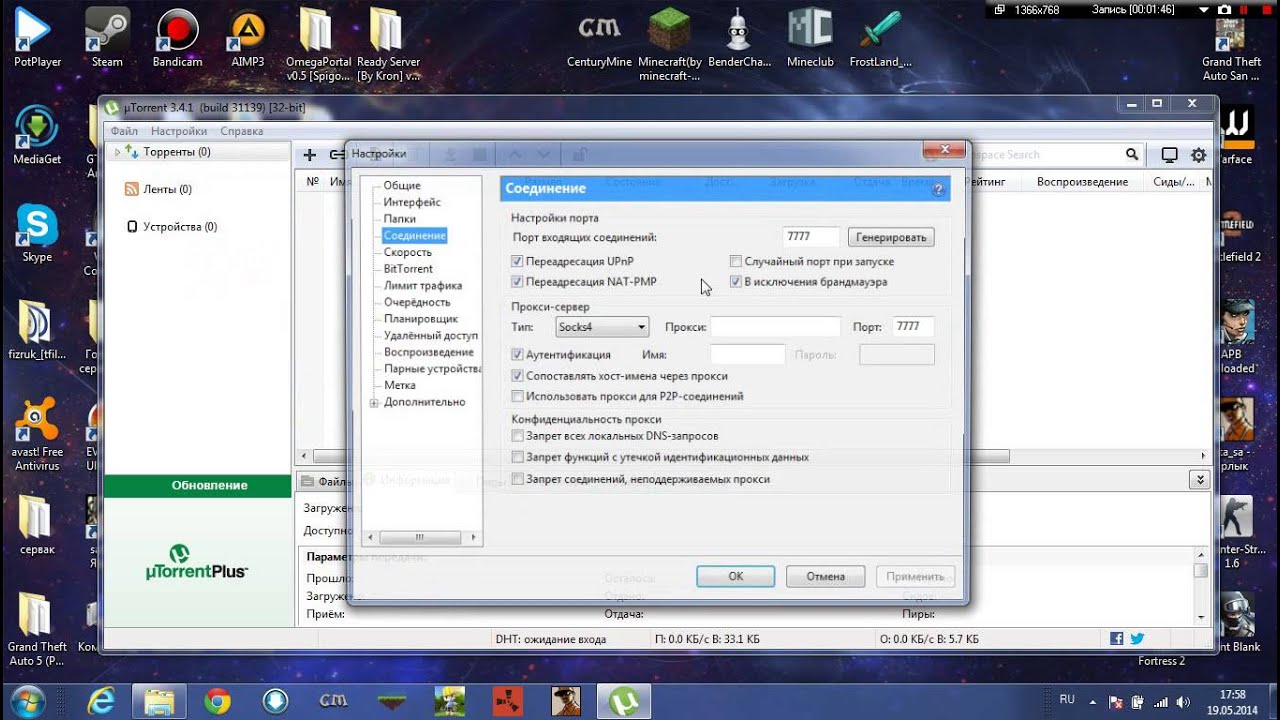Click the add torrent plus icon
This screenshot has width=1280, height=720.
(x=310, y=155)
